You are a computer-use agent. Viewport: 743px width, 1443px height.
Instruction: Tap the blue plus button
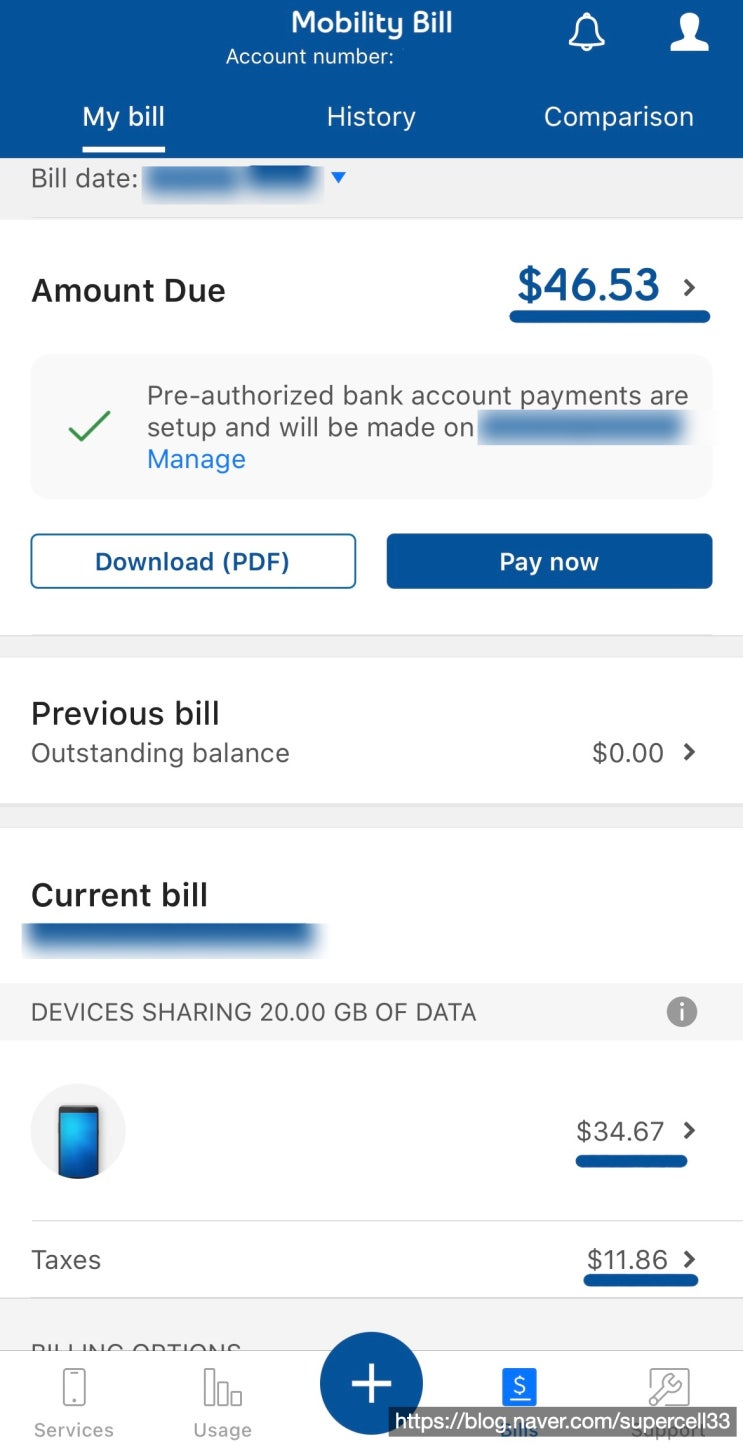coord(371,1384)
